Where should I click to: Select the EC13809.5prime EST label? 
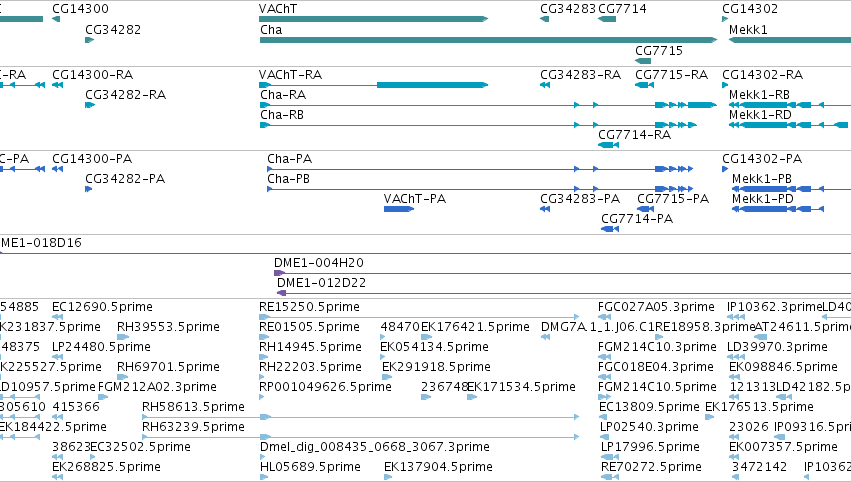650,407
